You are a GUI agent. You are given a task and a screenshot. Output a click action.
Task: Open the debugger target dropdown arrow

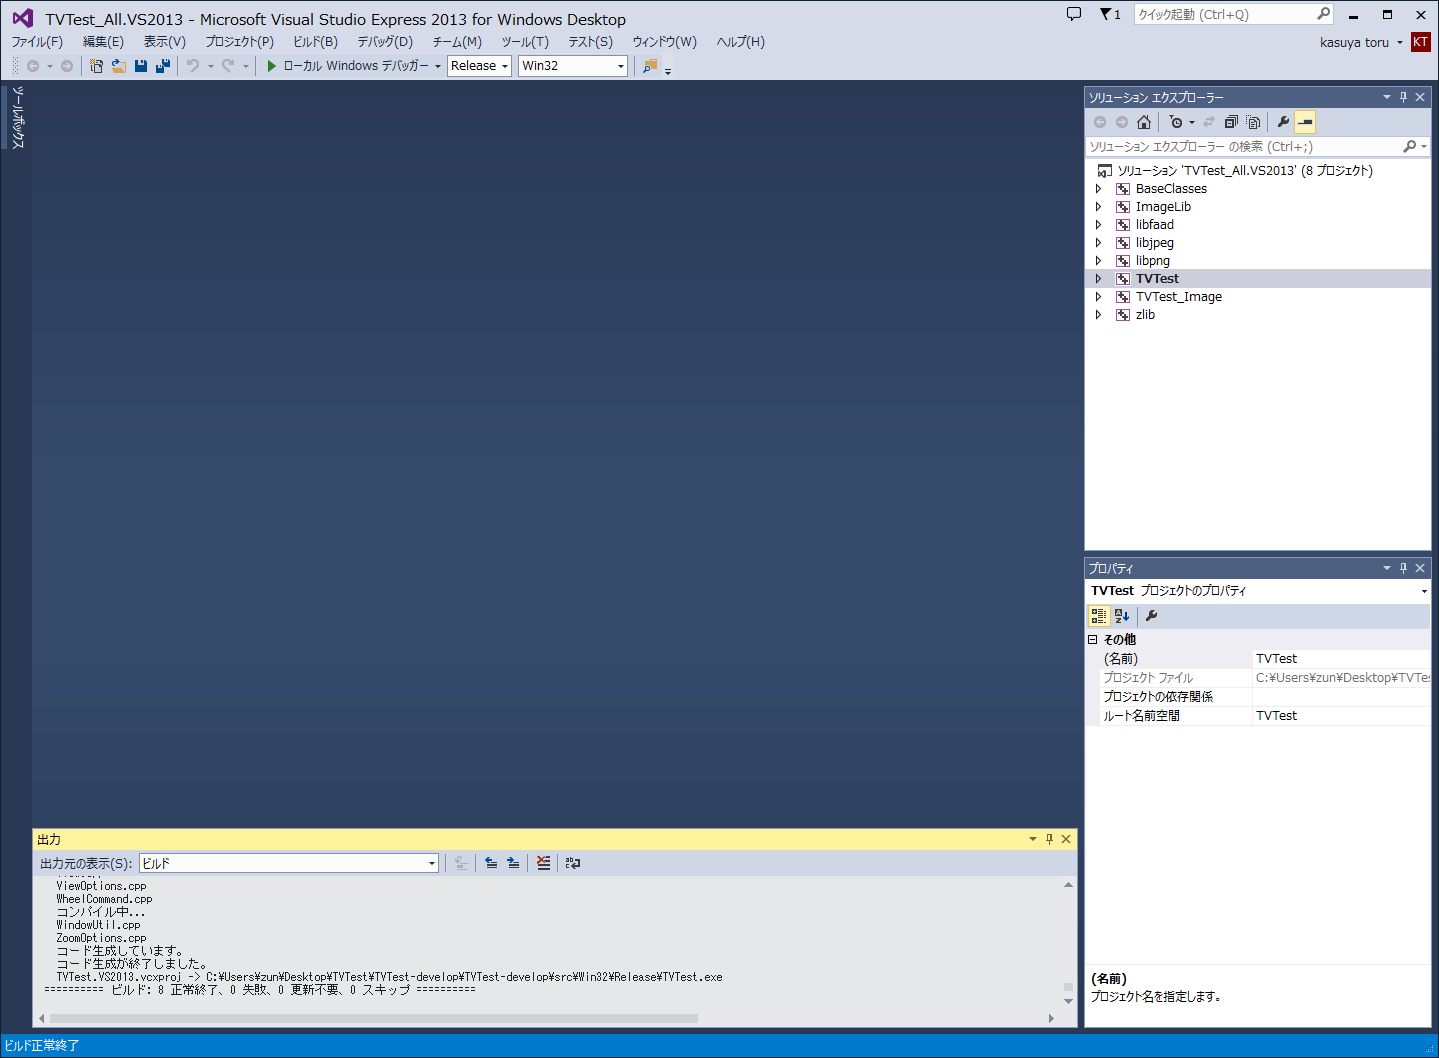pyautogui.click(x=438, y=66)
